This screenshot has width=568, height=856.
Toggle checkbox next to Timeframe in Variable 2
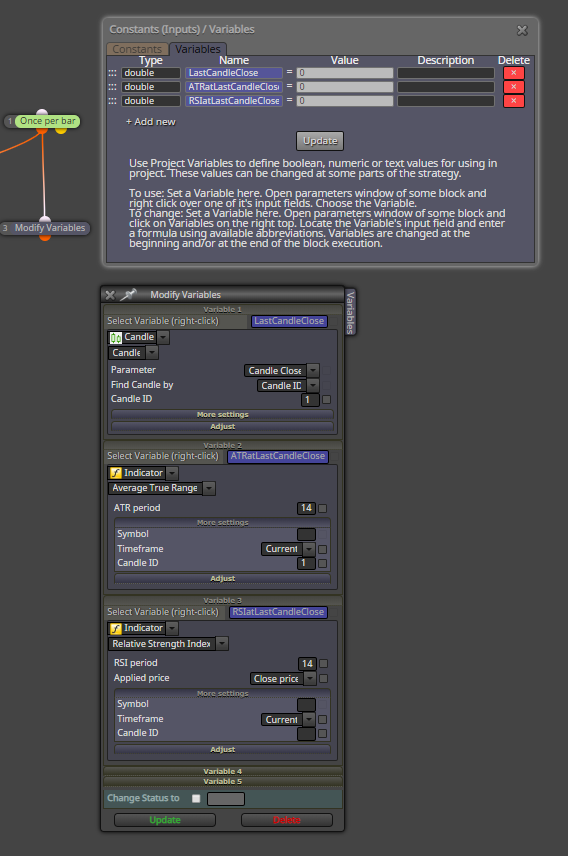(x=322, y=550)
